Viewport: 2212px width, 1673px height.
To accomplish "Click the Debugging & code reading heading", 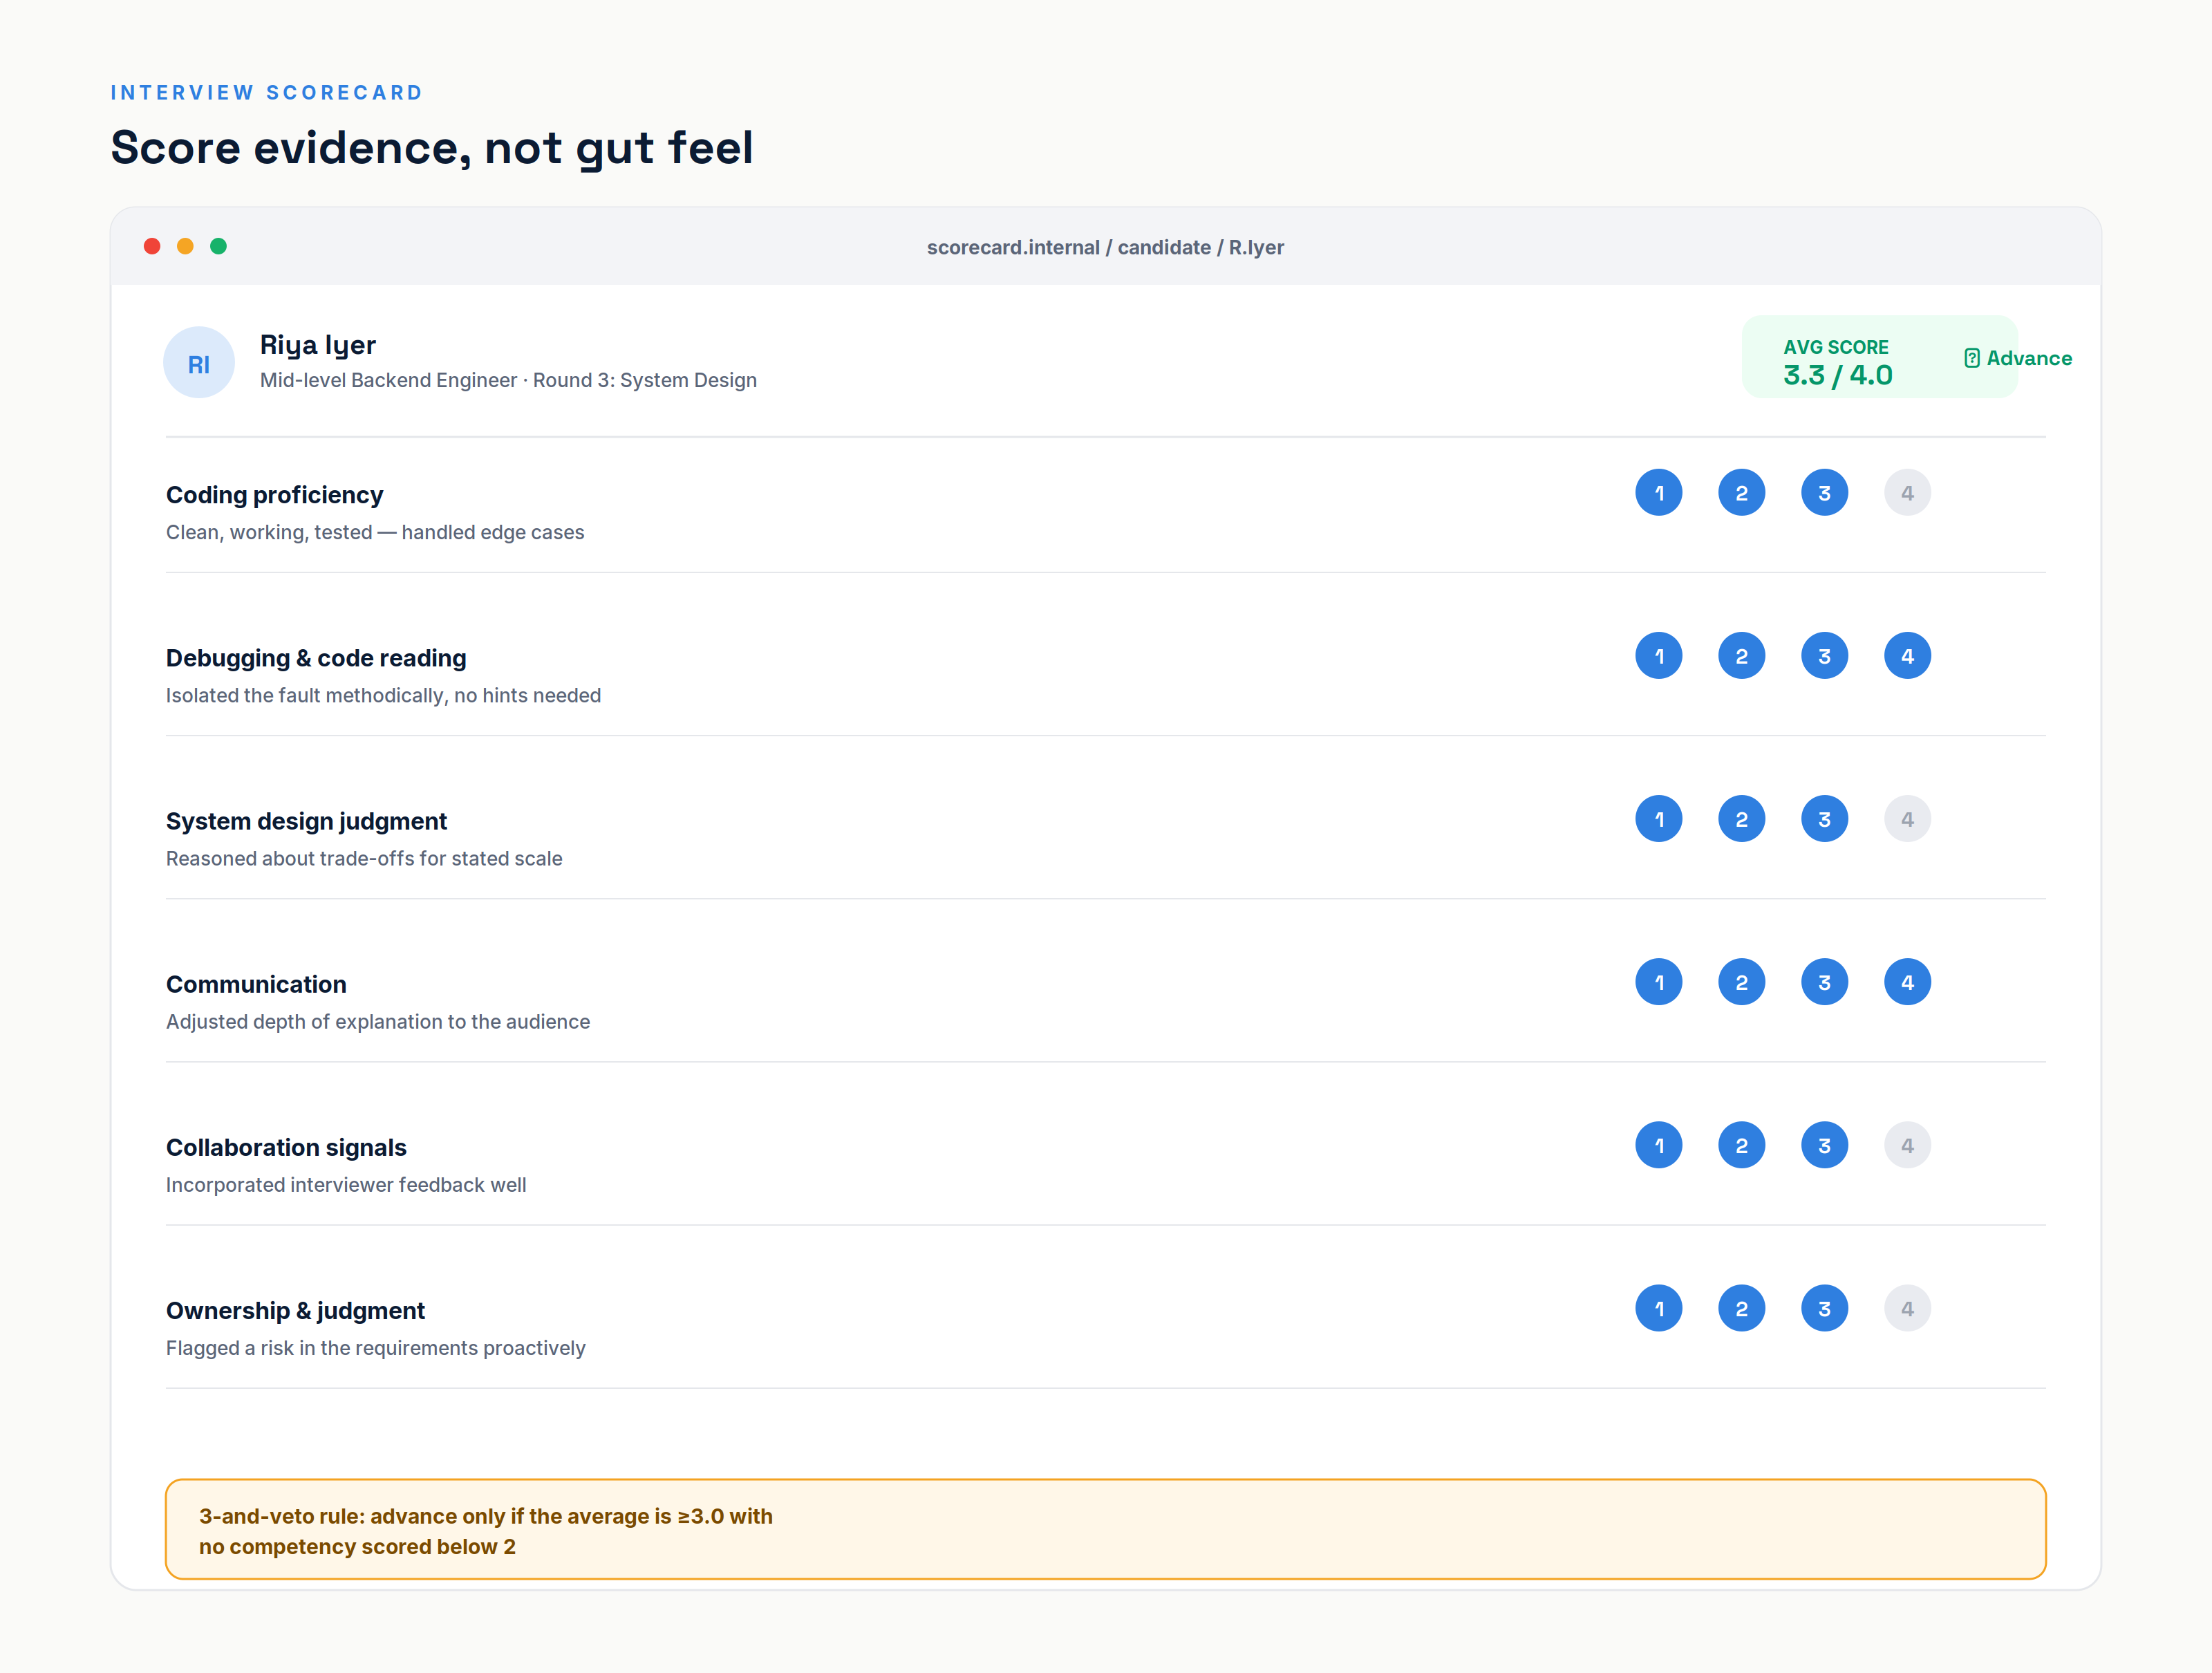I will pyautogui.click(x=316, y=658).
